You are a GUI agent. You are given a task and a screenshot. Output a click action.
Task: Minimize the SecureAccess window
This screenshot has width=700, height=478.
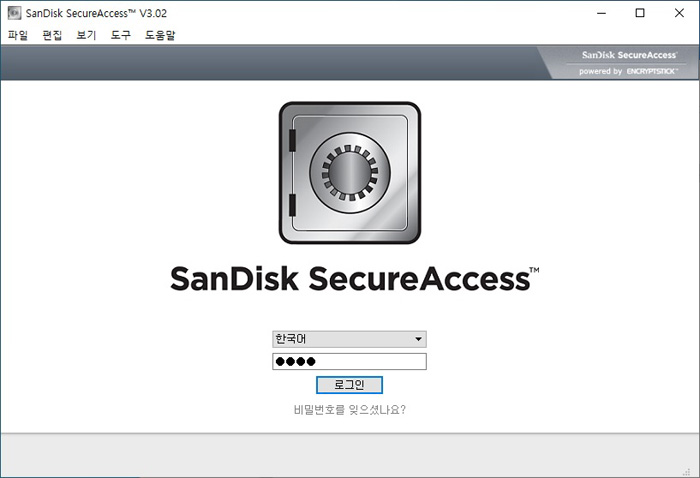pyautogui.click(x=601, y=13)
